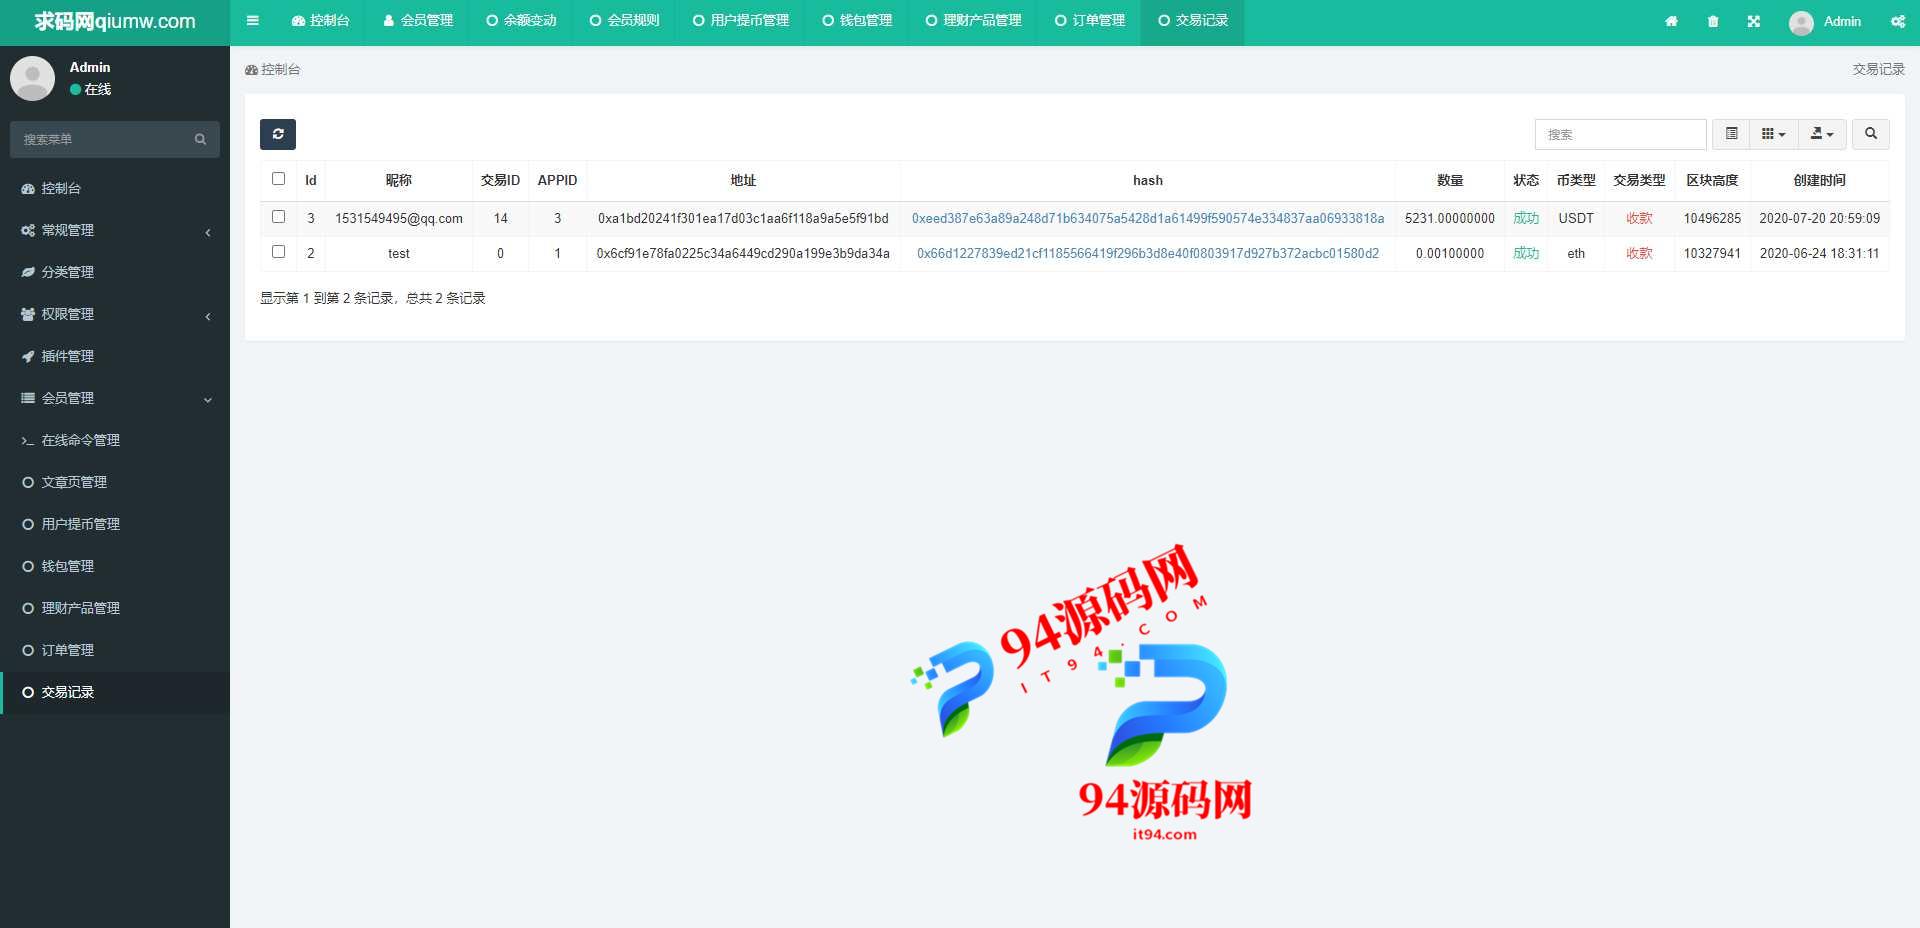1920x928 pixels.
Task: Click 成功 status in row 3
Action: coord(1526,218)
